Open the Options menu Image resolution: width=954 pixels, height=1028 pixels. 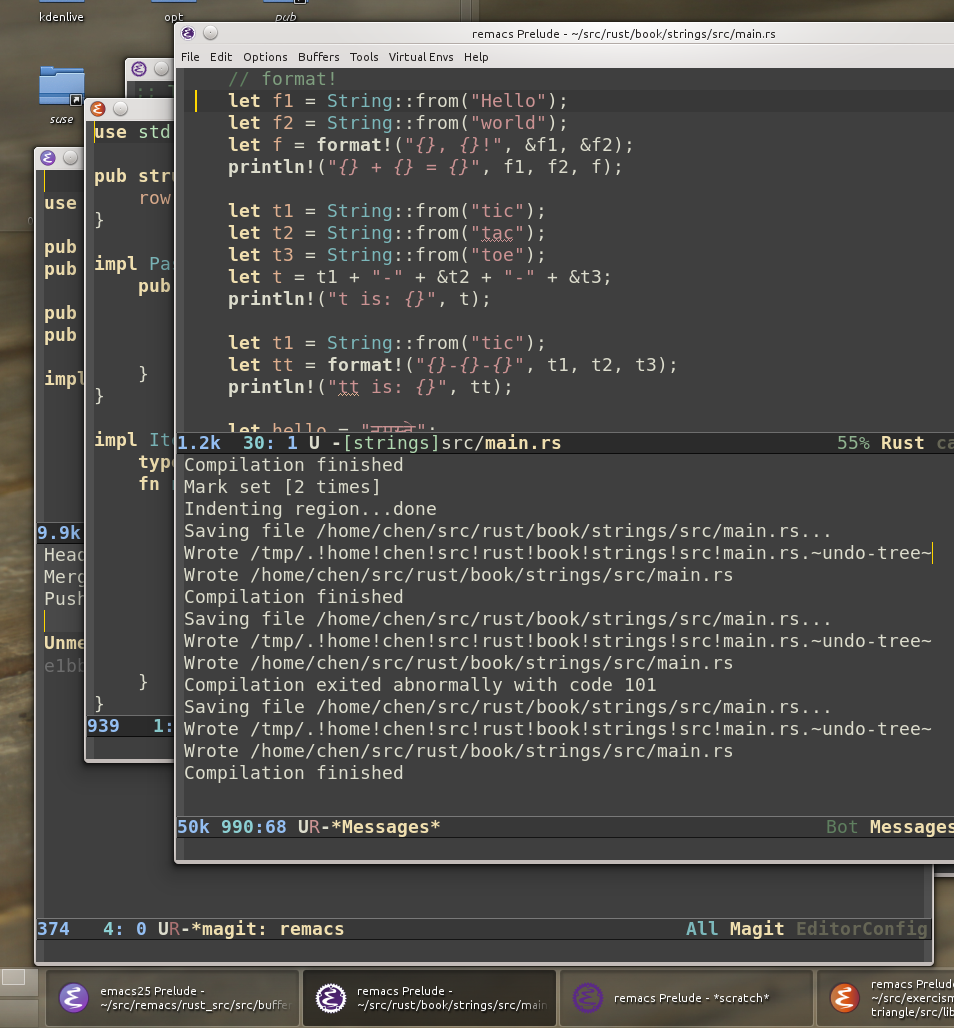[265, 57]
